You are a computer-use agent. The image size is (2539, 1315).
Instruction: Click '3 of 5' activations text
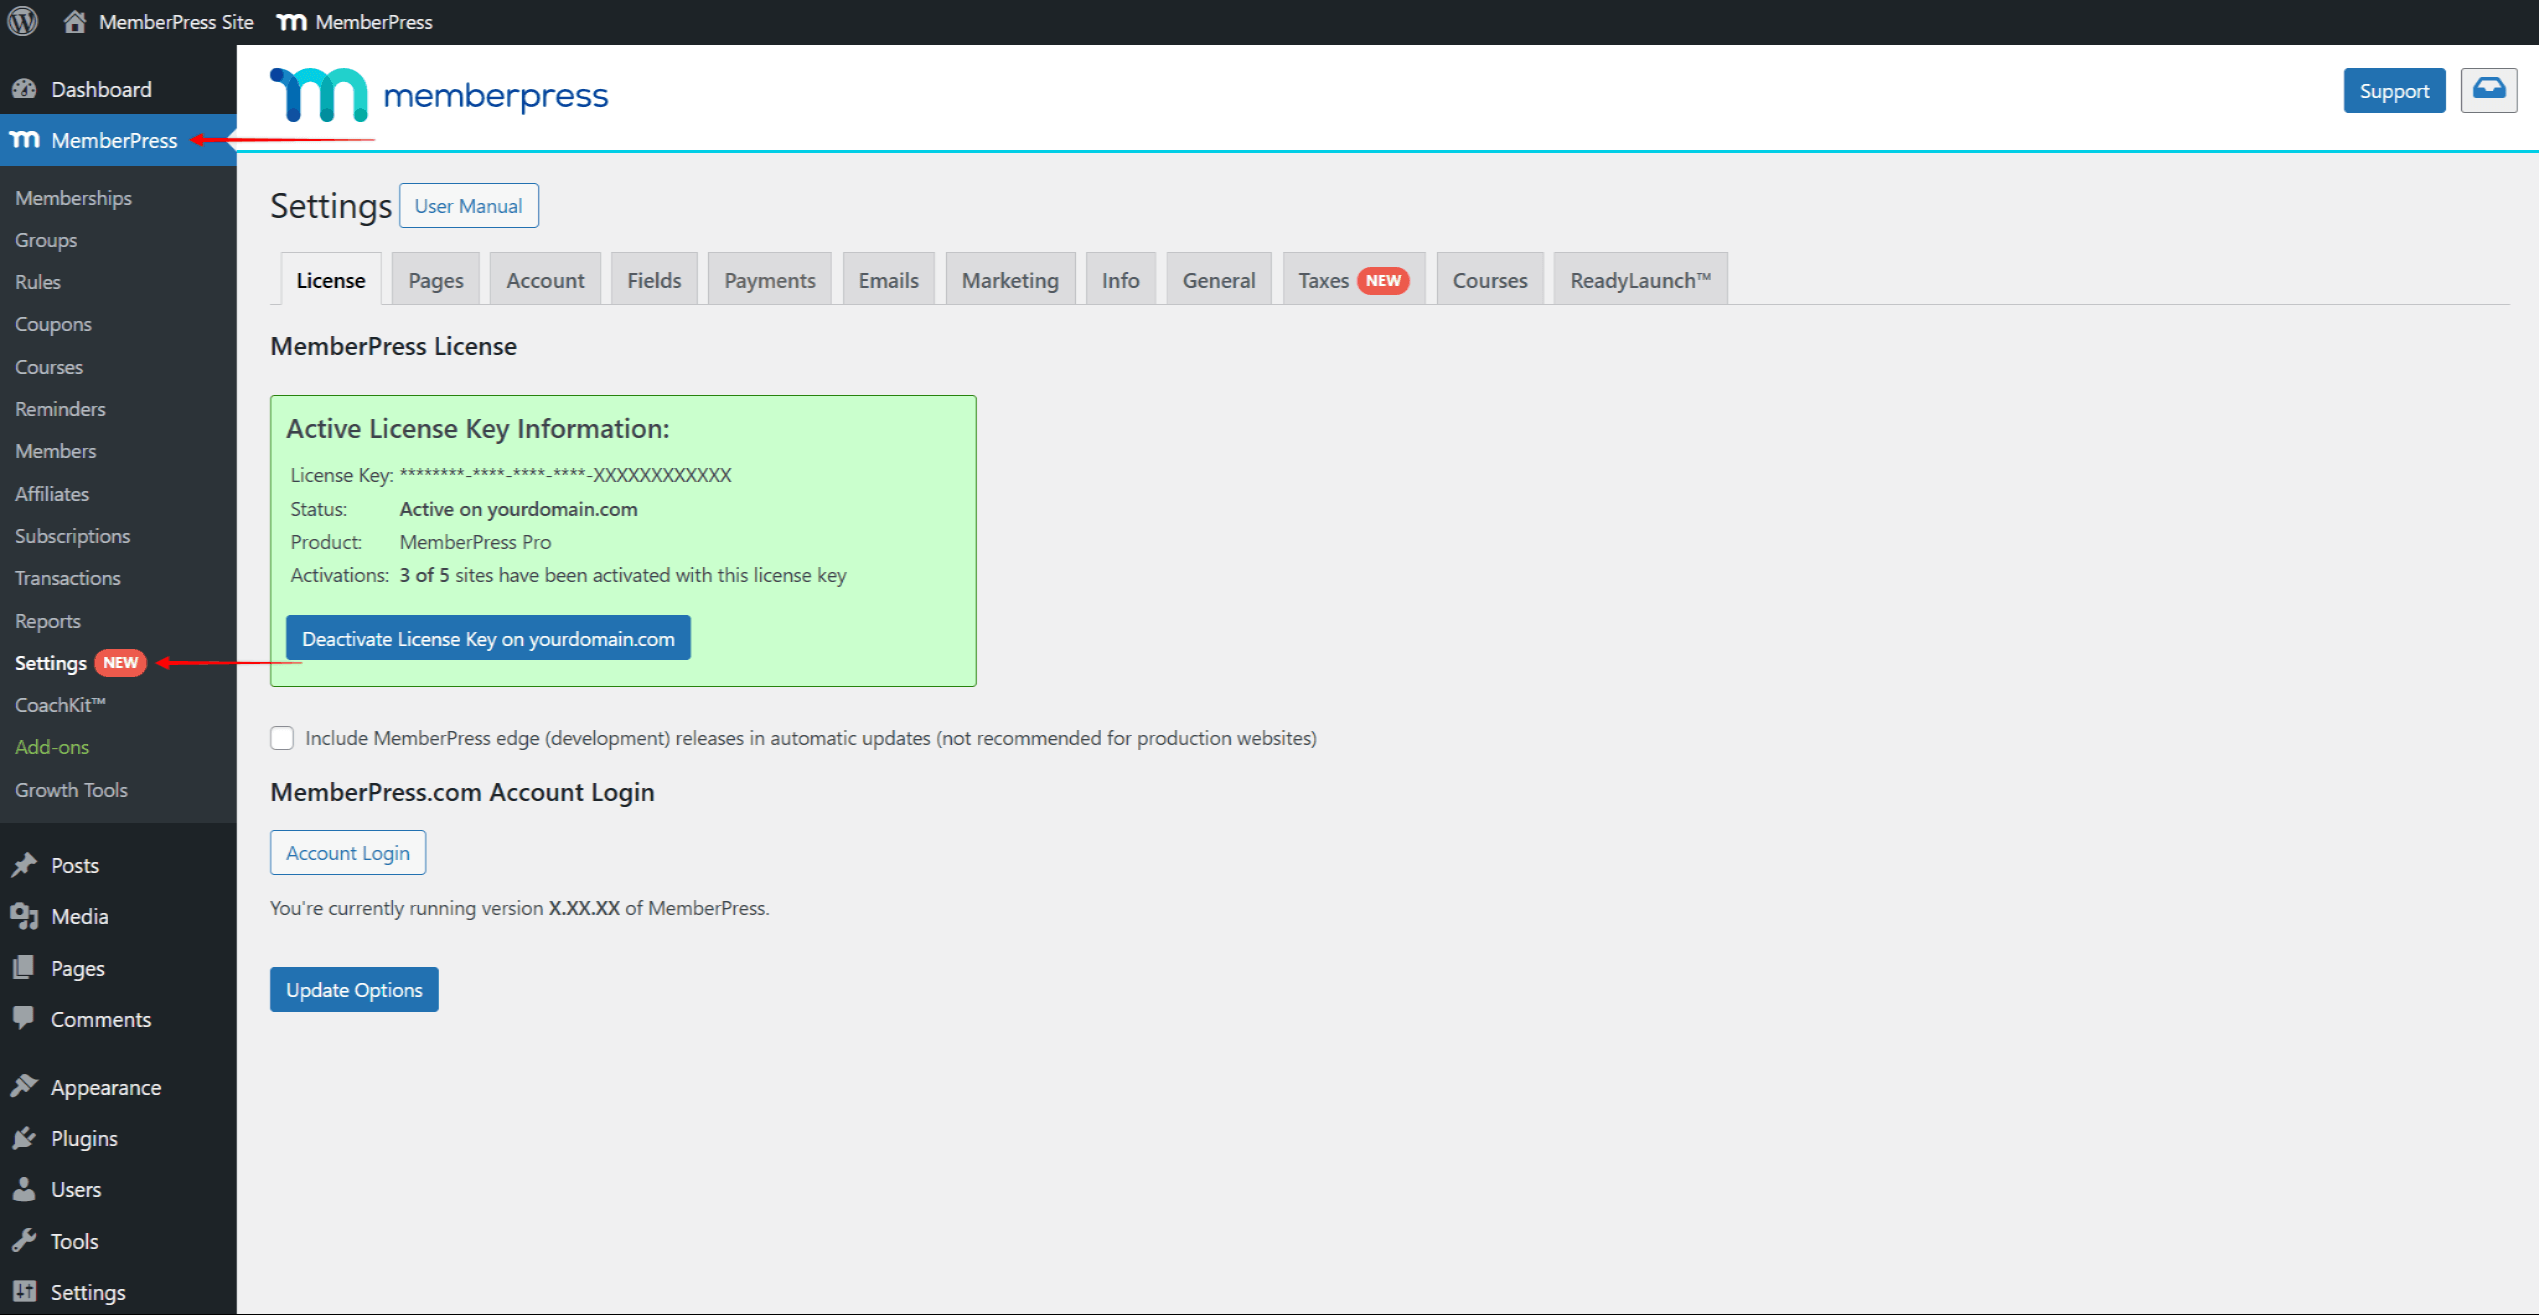[424, 575]
